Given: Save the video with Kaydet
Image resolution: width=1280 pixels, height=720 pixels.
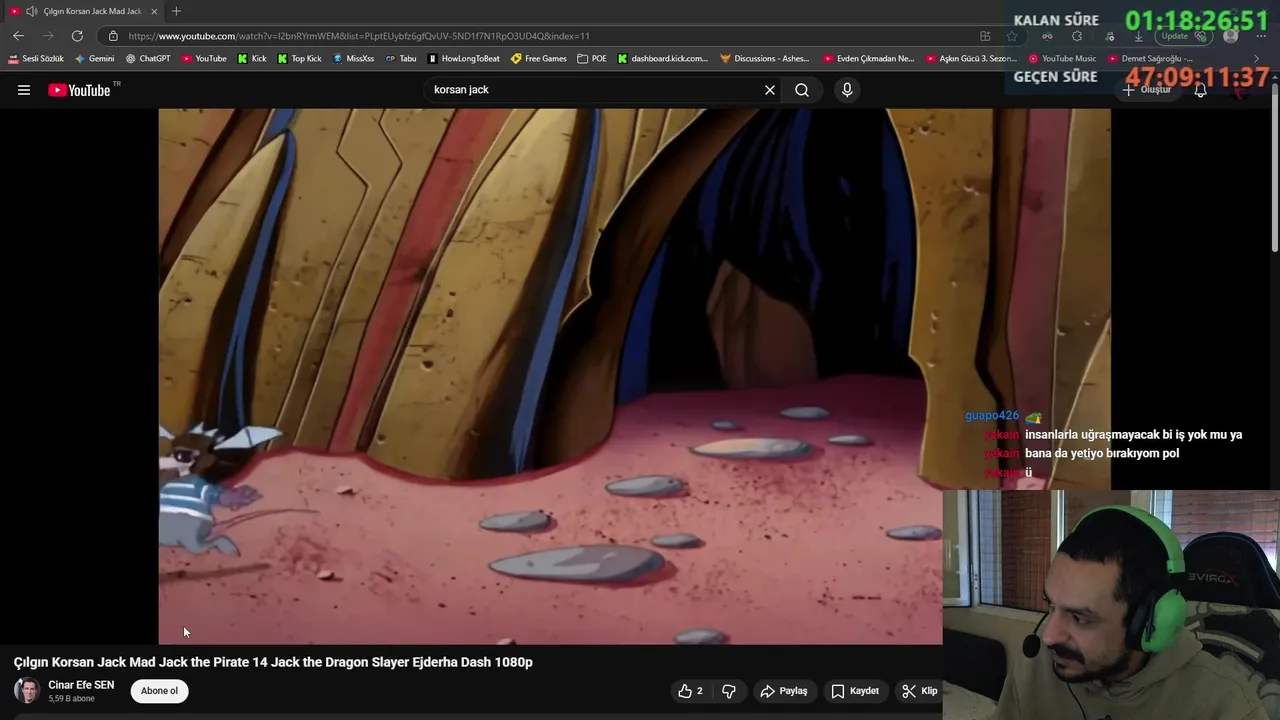Looking at the screenshot, I should (855, 691).
